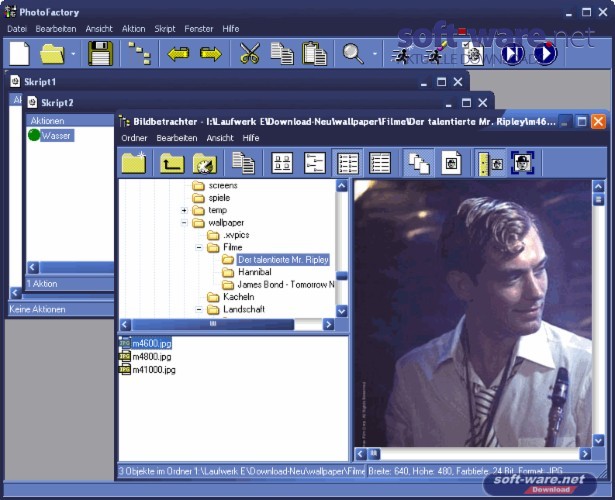Image resolution: width=615 pixels, height=500 pixels.
Task: Open the Datei menu
Action: [17, 29]
